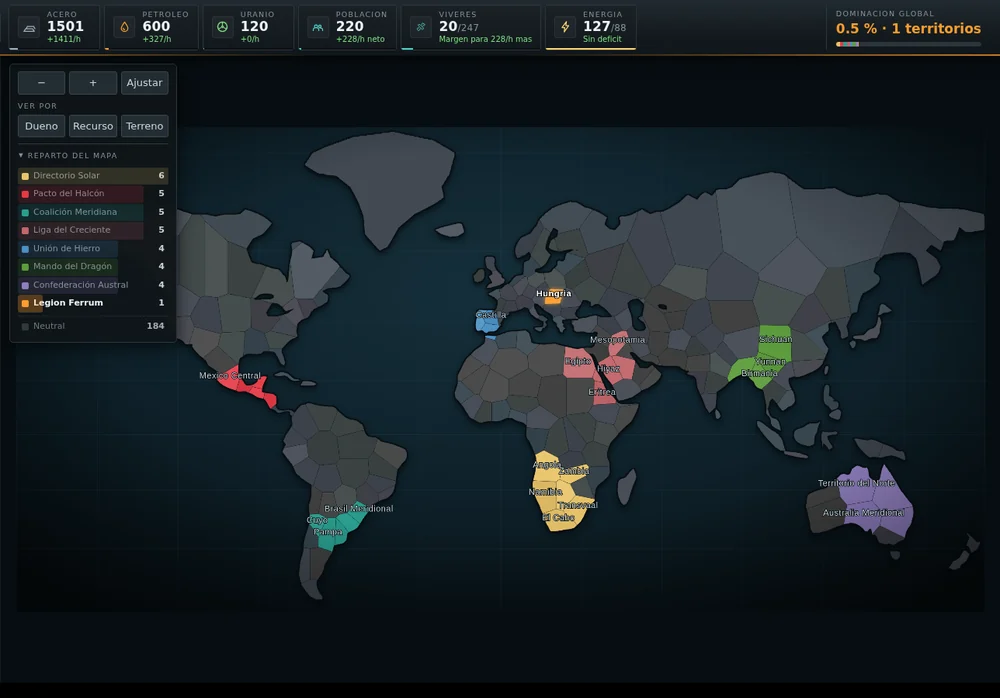
Task: Click the Hungria territory on map
Action: pyautogui.click(x=553, y=296)
